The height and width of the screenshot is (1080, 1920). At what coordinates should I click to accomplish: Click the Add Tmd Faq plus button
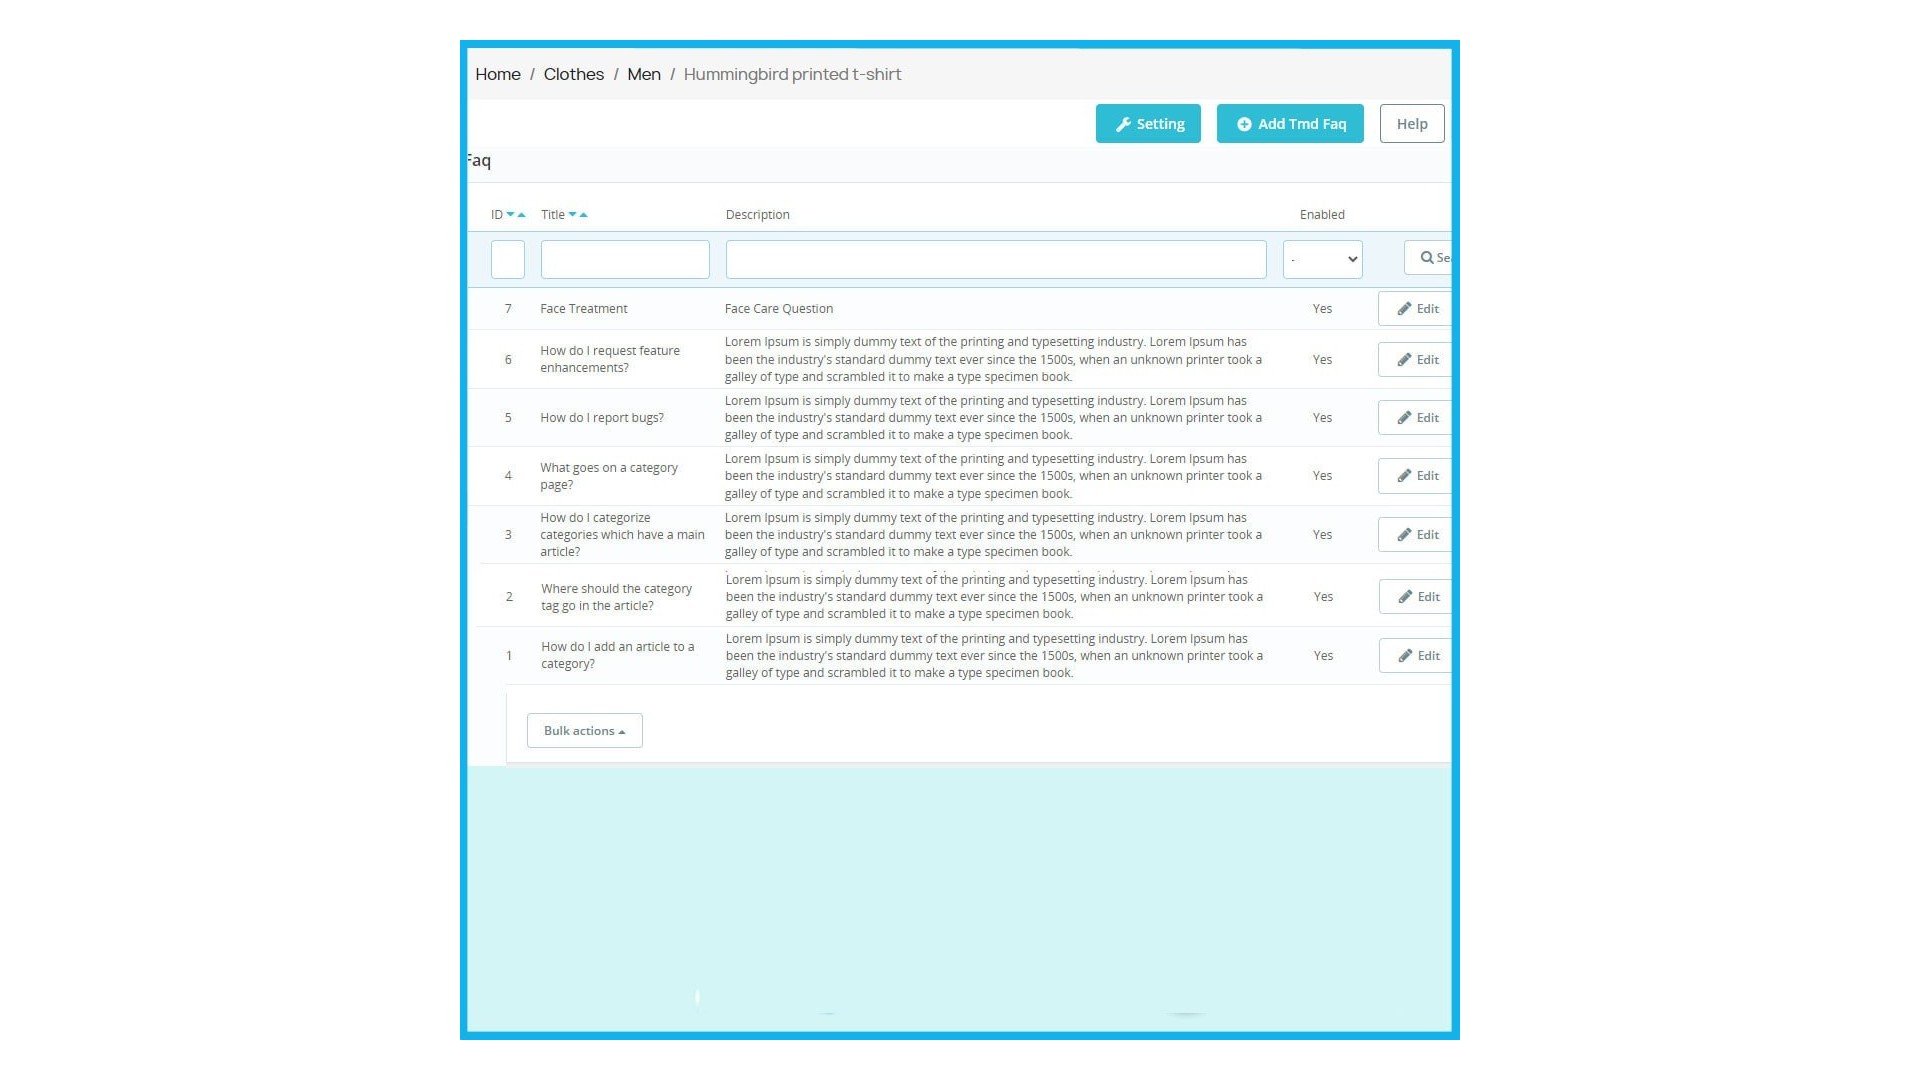(1290, 124)
